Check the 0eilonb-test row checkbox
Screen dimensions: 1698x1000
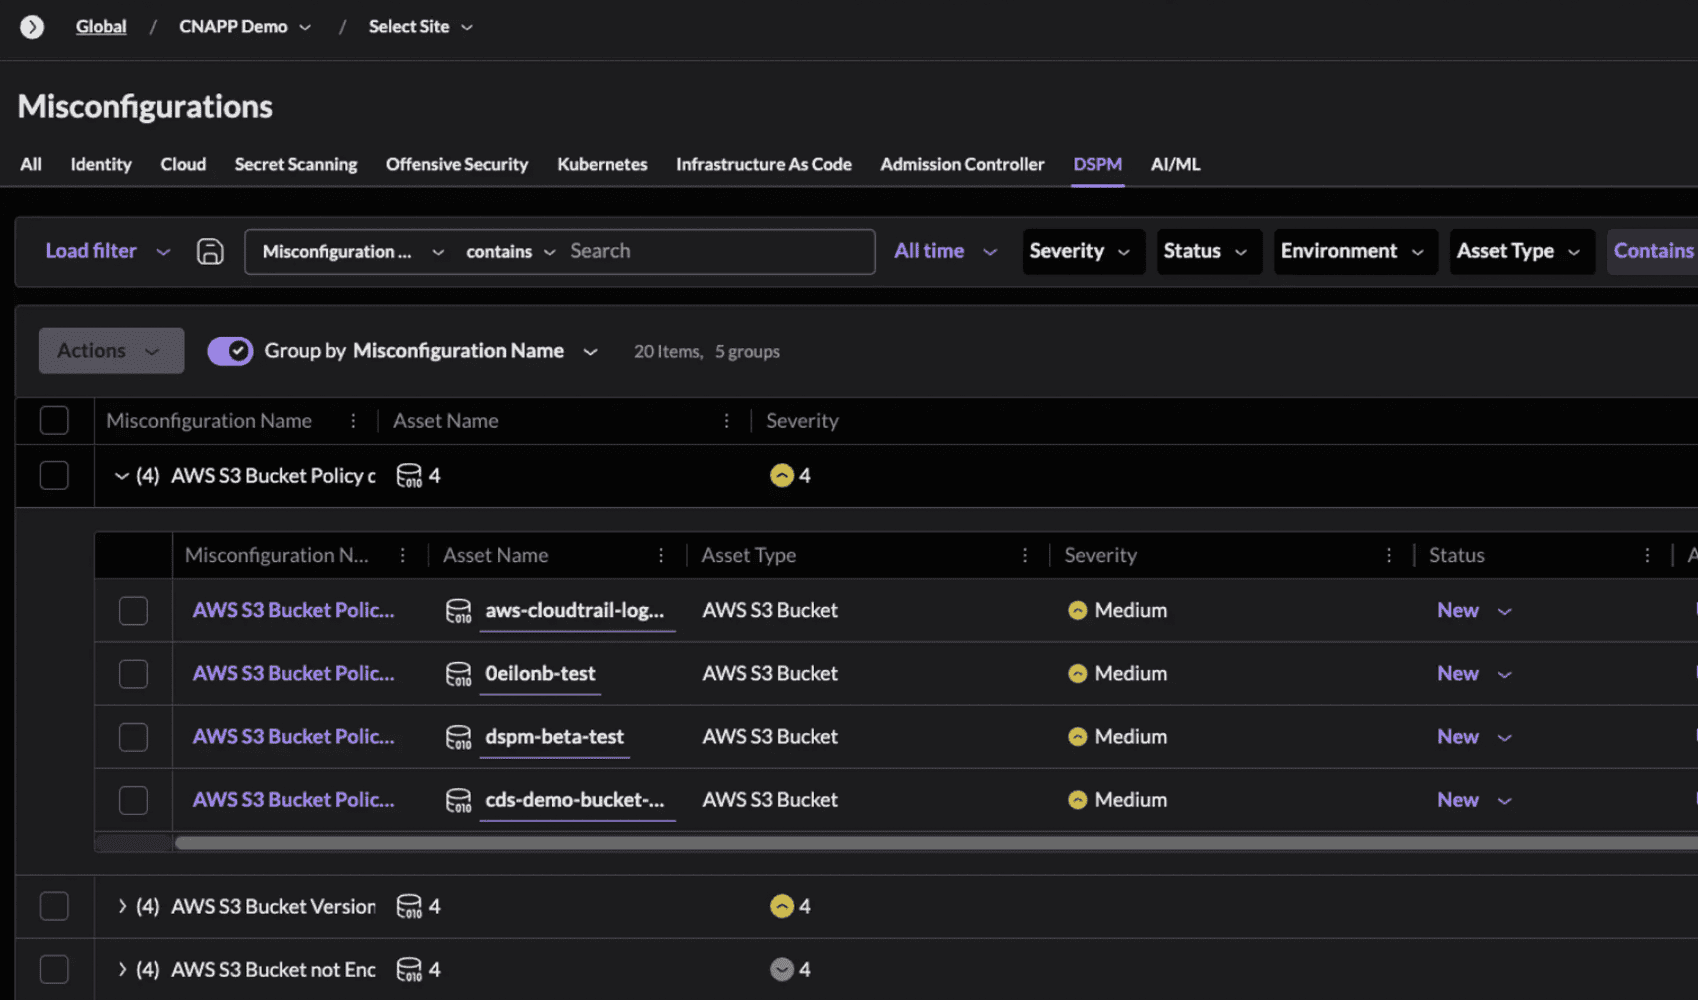pyautogui.click(x=133, y=673)
